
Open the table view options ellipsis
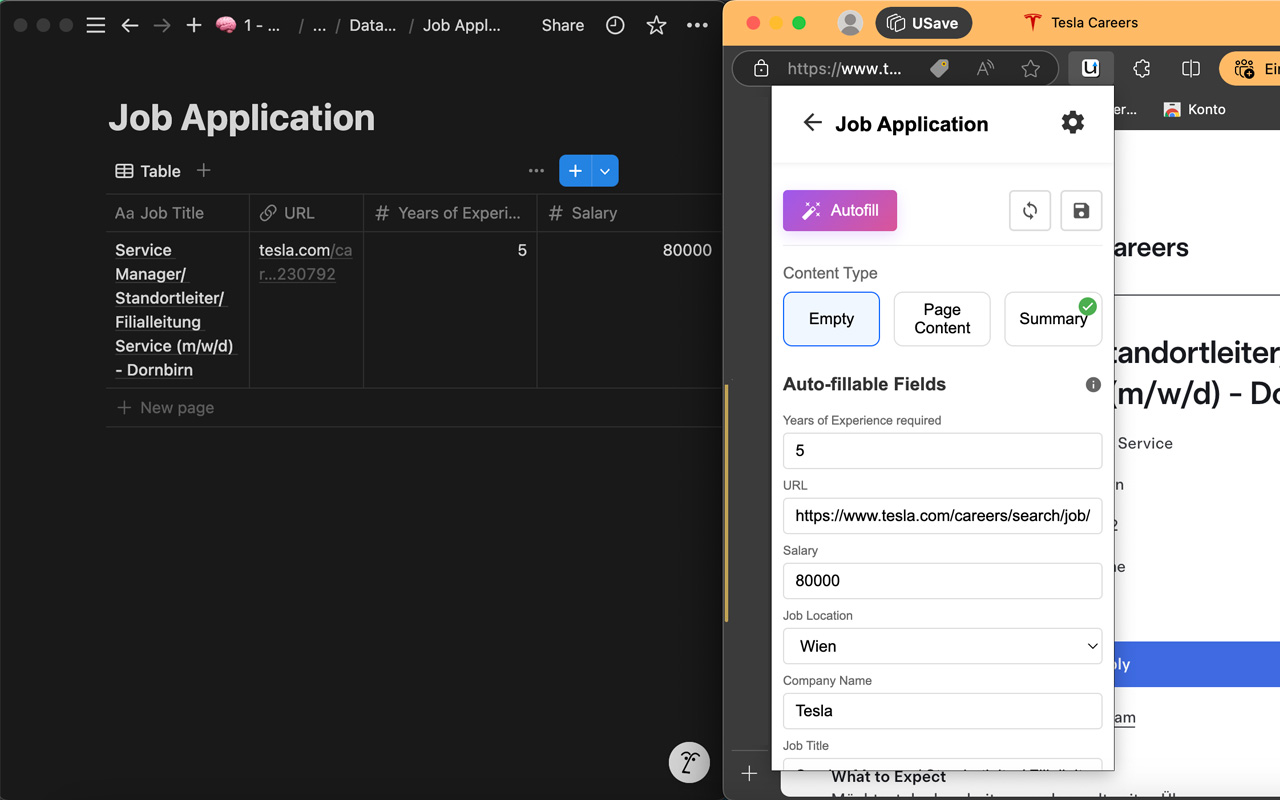[536, 171]
